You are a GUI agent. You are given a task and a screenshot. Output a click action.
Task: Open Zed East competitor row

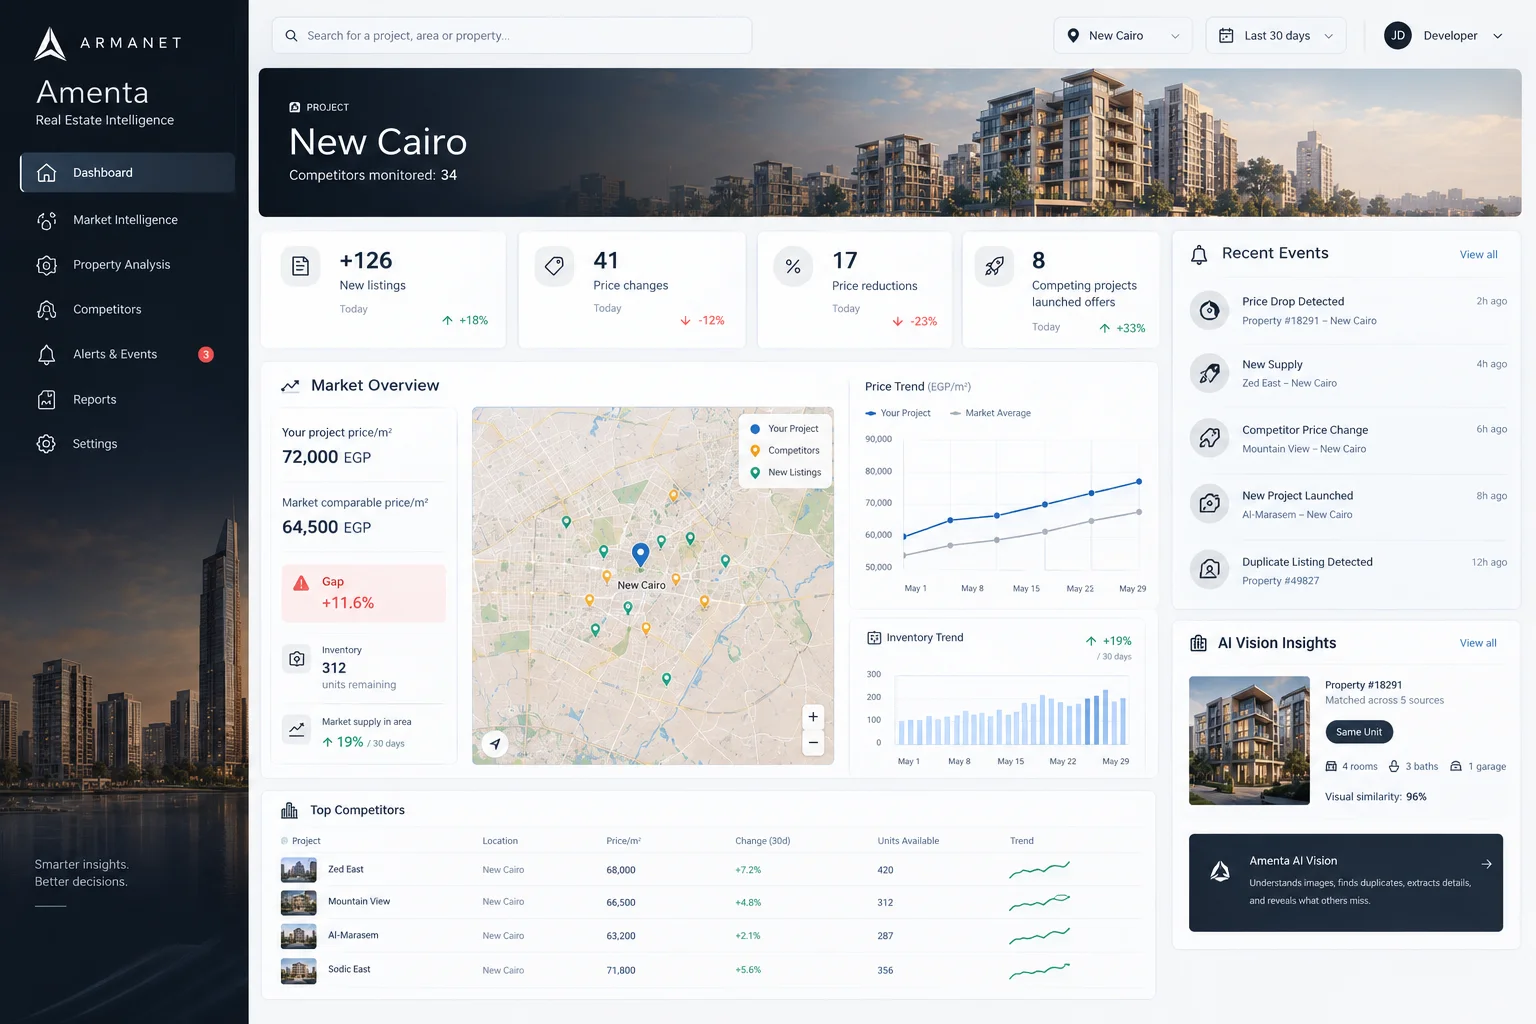click(708, 870)
